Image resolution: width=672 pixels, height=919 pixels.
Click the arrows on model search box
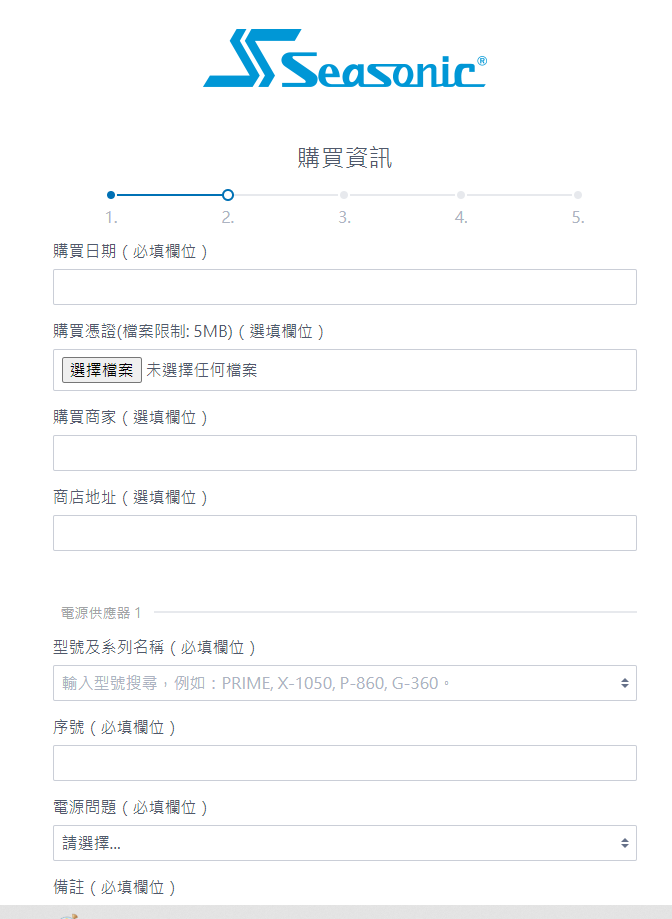pyautogui.click(x=625, y=683)
